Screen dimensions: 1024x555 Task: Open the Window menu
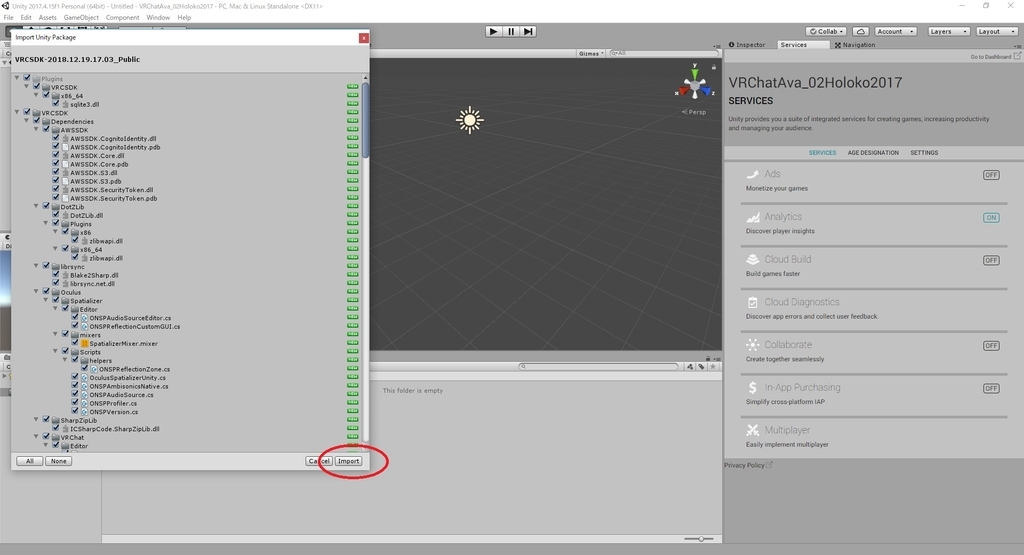point(158,18)
